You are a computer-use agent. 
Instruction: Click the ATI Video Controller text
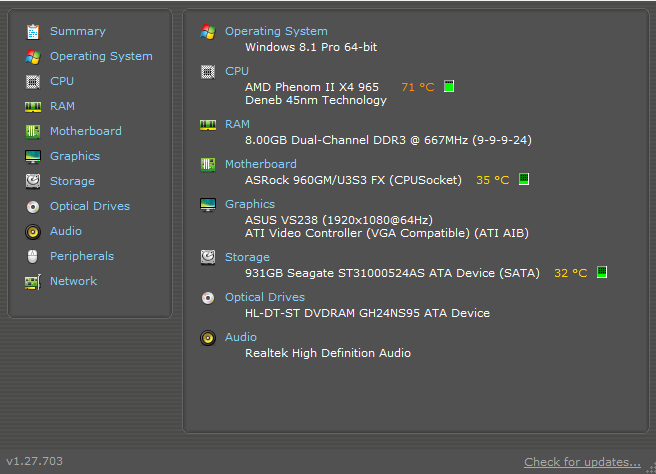387,233
